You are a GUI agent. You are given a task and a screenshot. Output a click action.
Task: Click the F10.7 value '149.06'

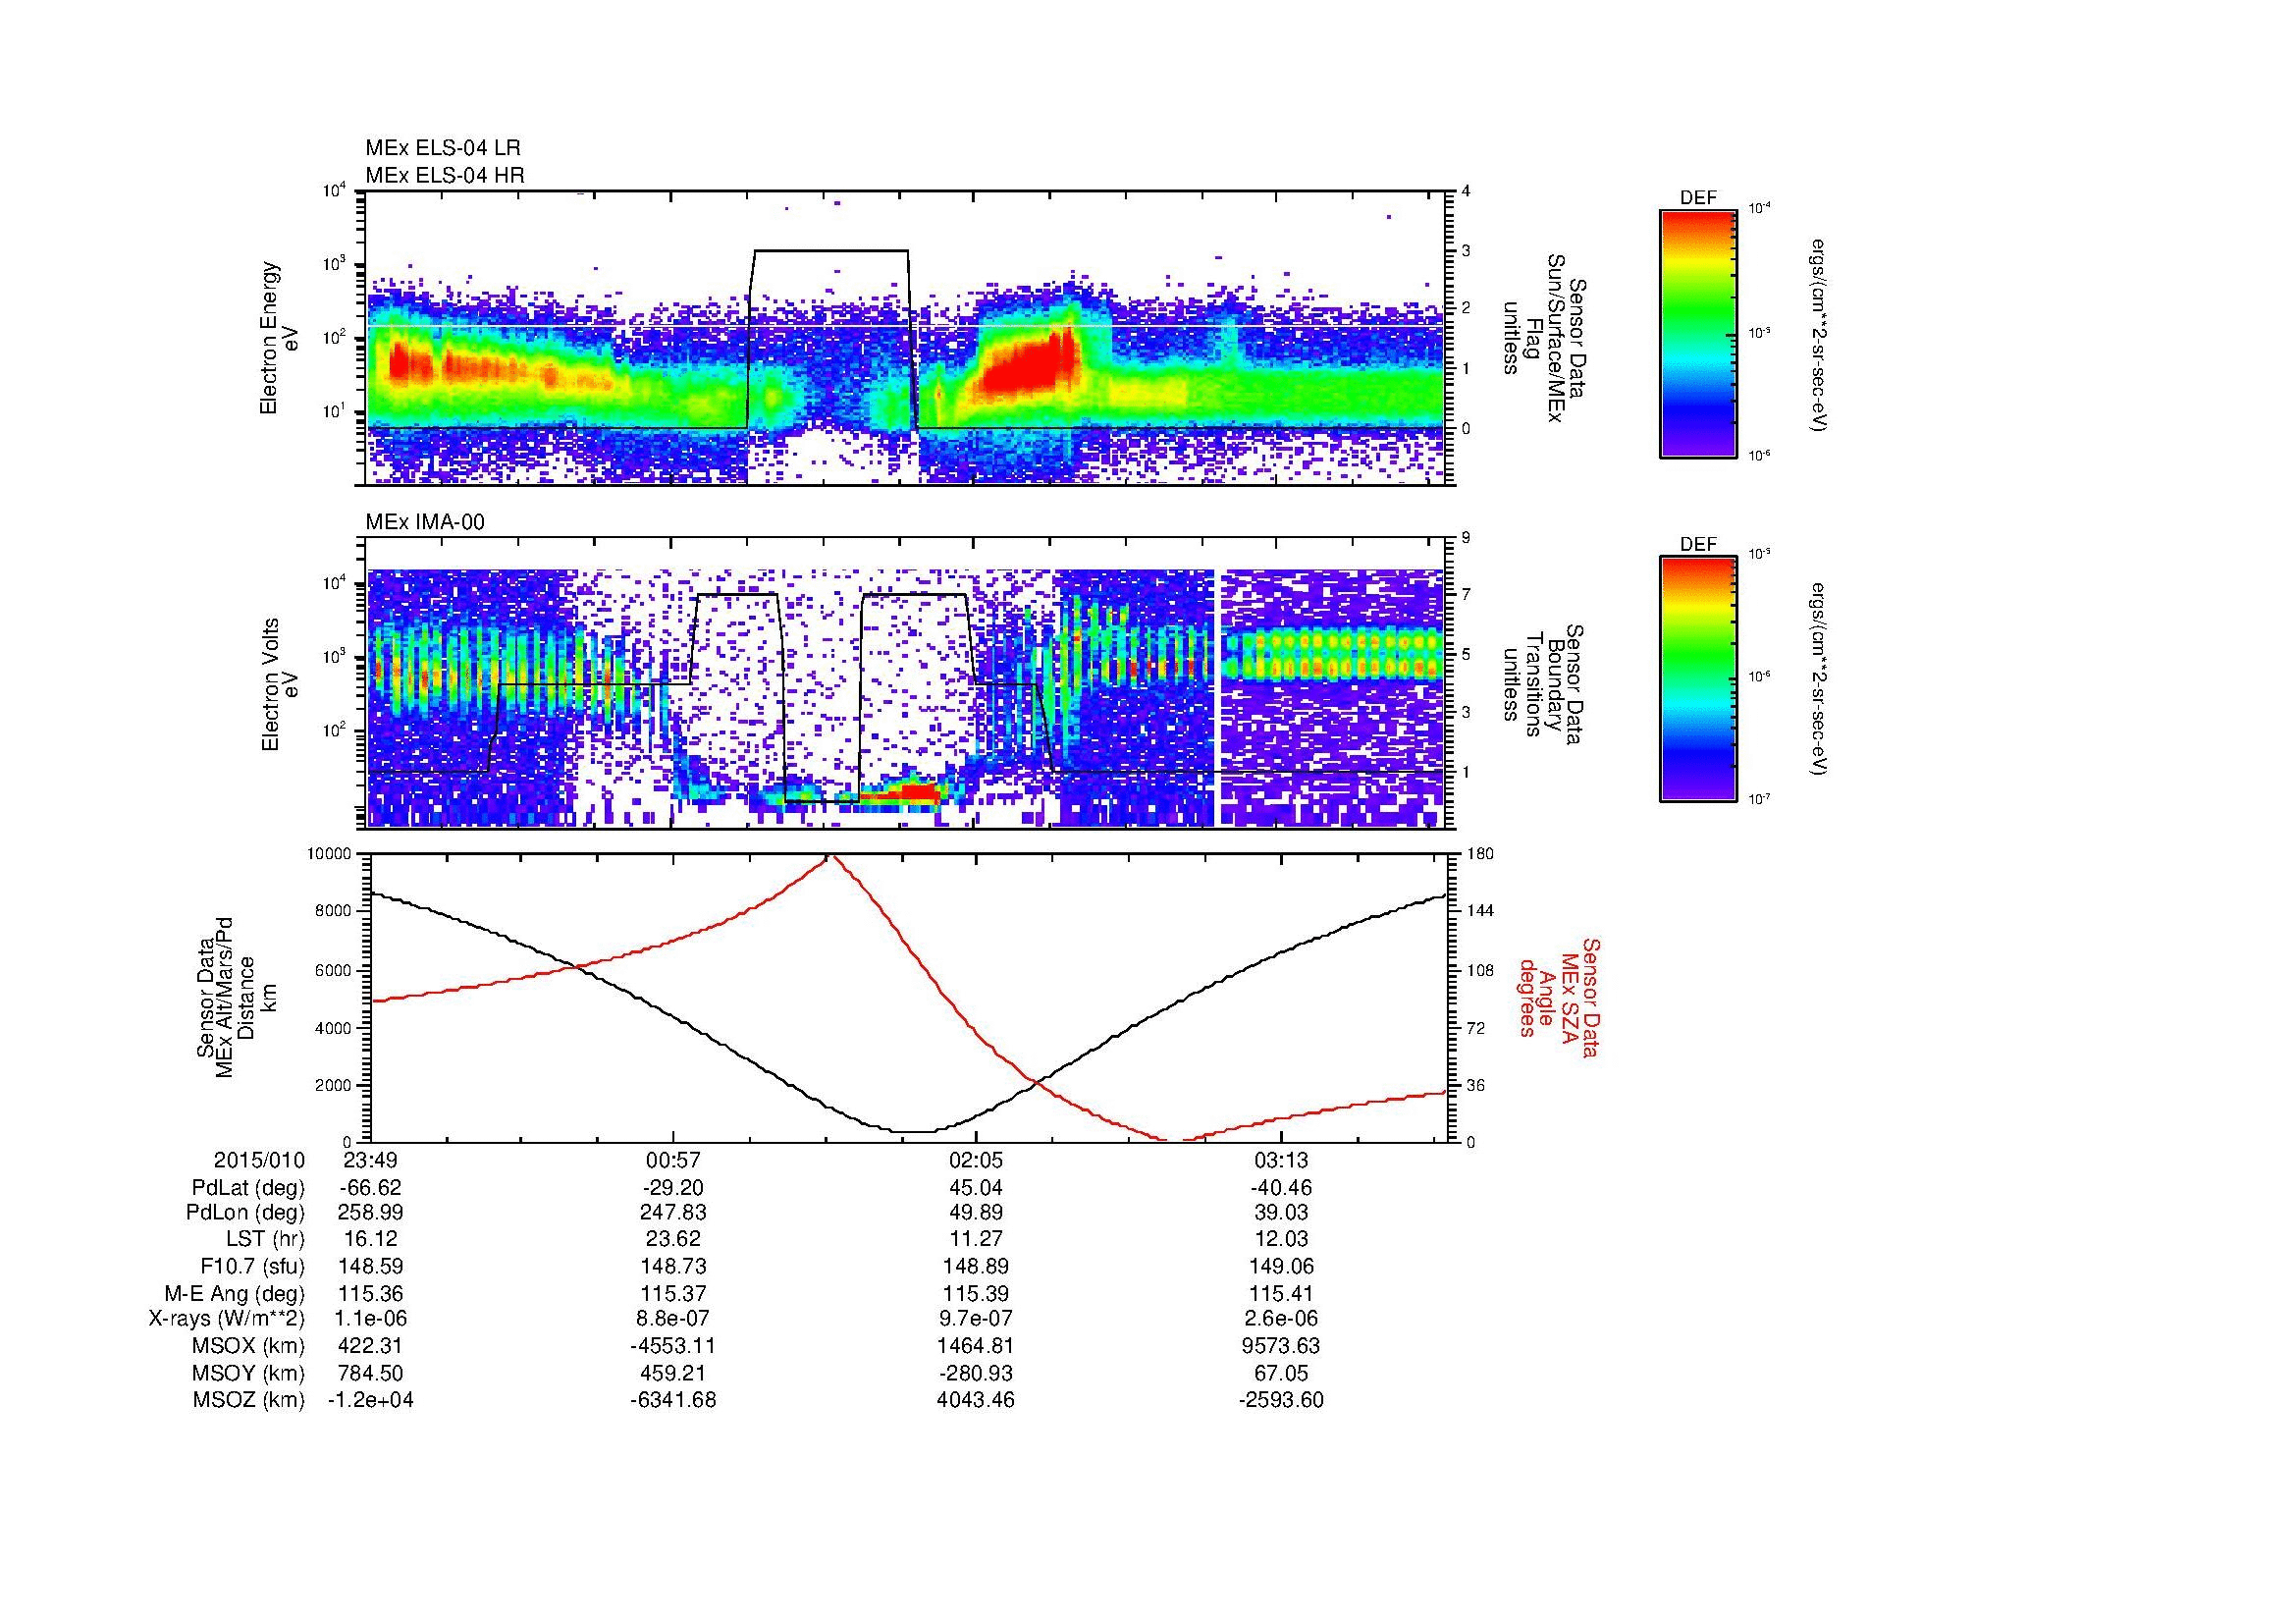pos(1280,1267)
